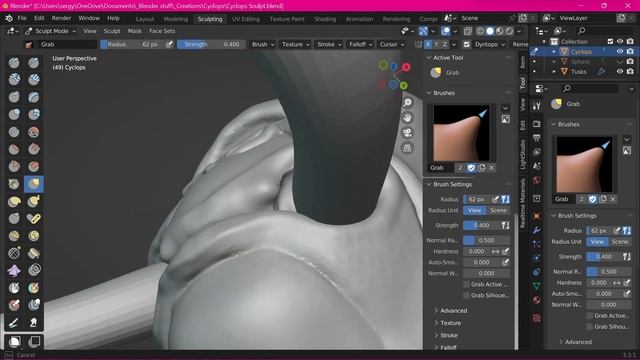This screenshot has height=360, width=640.
Task: Select the Pose brush tool
Action: coord(33,218)
